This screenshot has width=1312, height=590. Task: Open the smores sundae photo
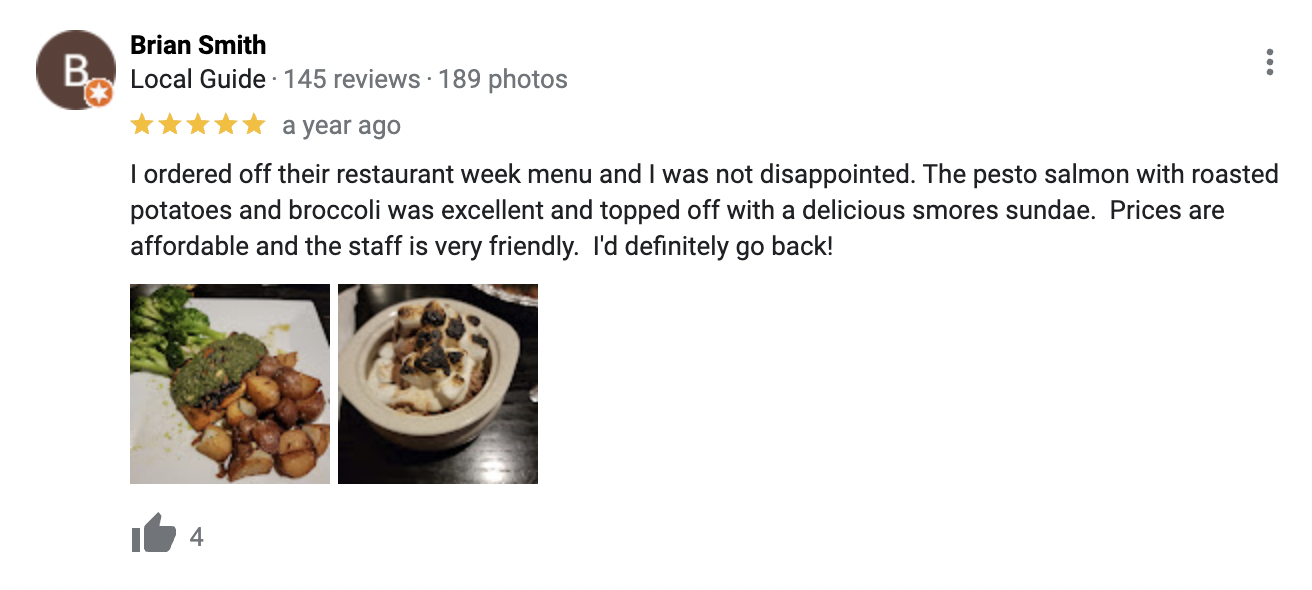(438, 384)
